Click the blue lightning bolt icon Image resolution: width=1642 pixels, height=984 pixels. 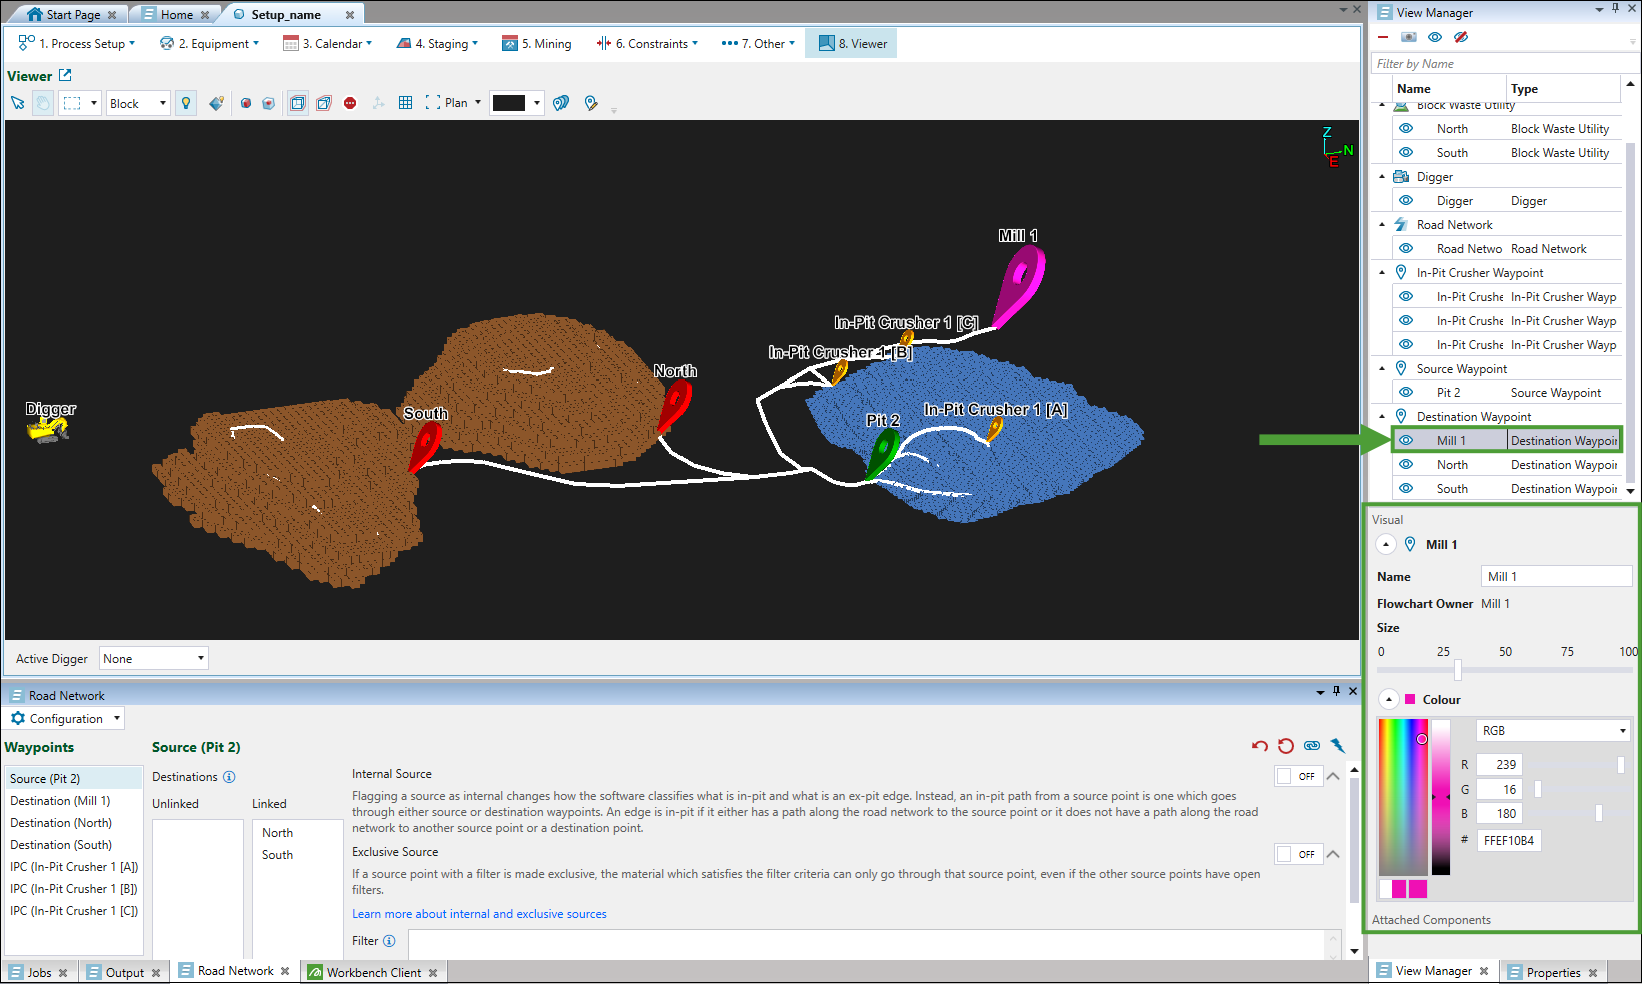1338,746
